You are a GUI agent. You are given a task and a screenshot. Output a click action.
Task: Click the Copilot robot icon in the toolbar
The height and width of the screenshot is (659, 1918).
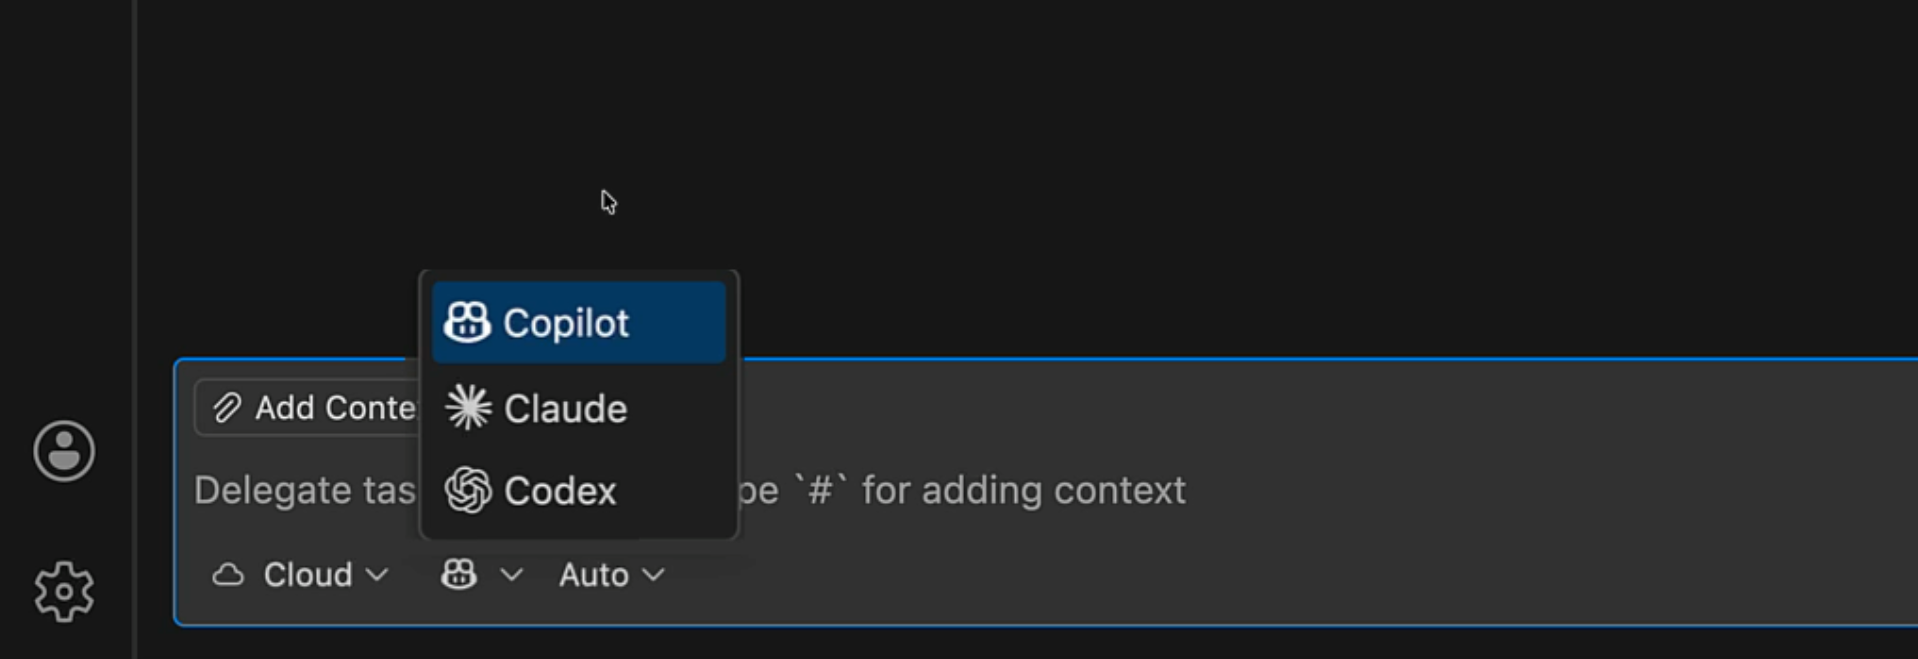457,574
